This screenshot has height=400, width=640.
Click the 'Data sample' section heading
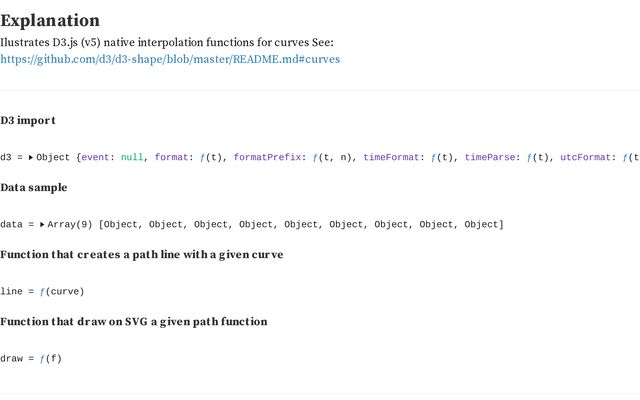click(34, 187)
